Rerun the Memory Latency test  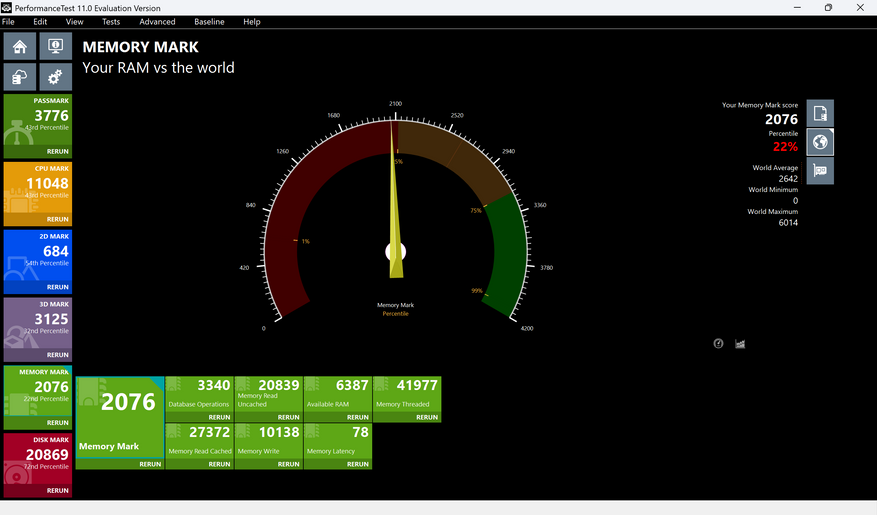(x=358, y=464)
